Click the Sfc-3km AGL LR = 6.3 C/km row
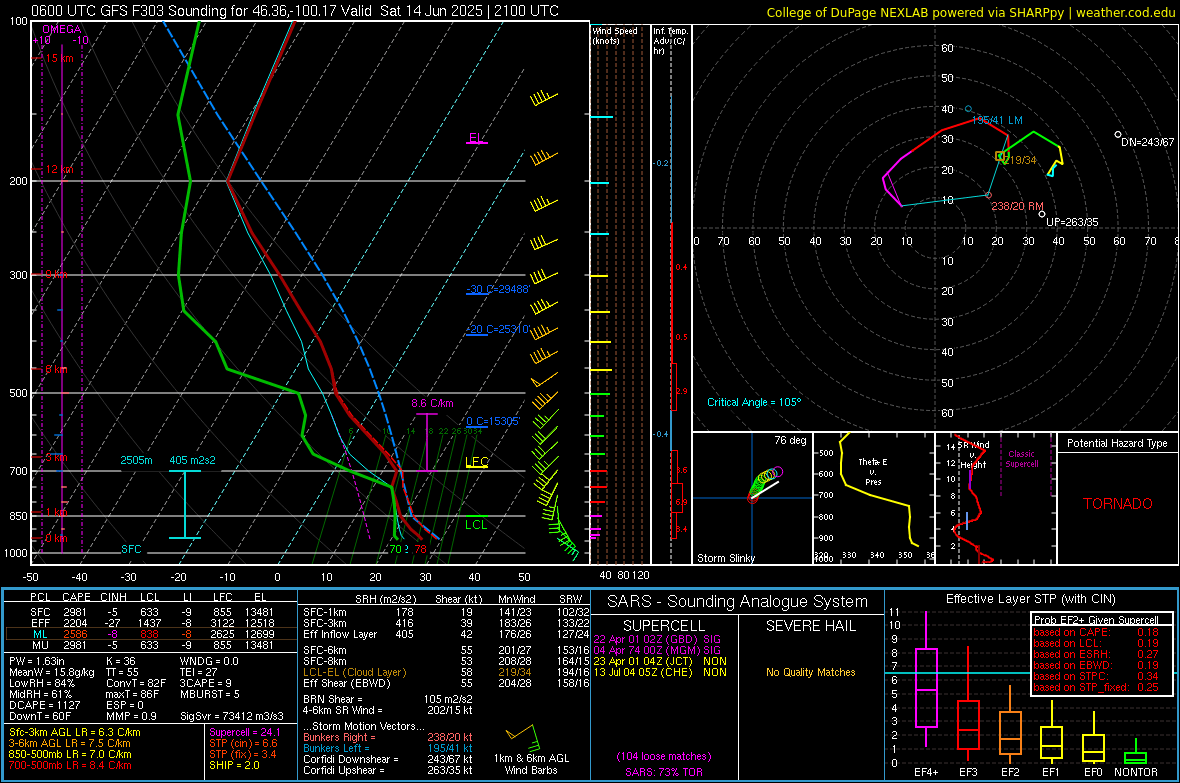This screenshot has height=783, width=1180. point(75,732)
